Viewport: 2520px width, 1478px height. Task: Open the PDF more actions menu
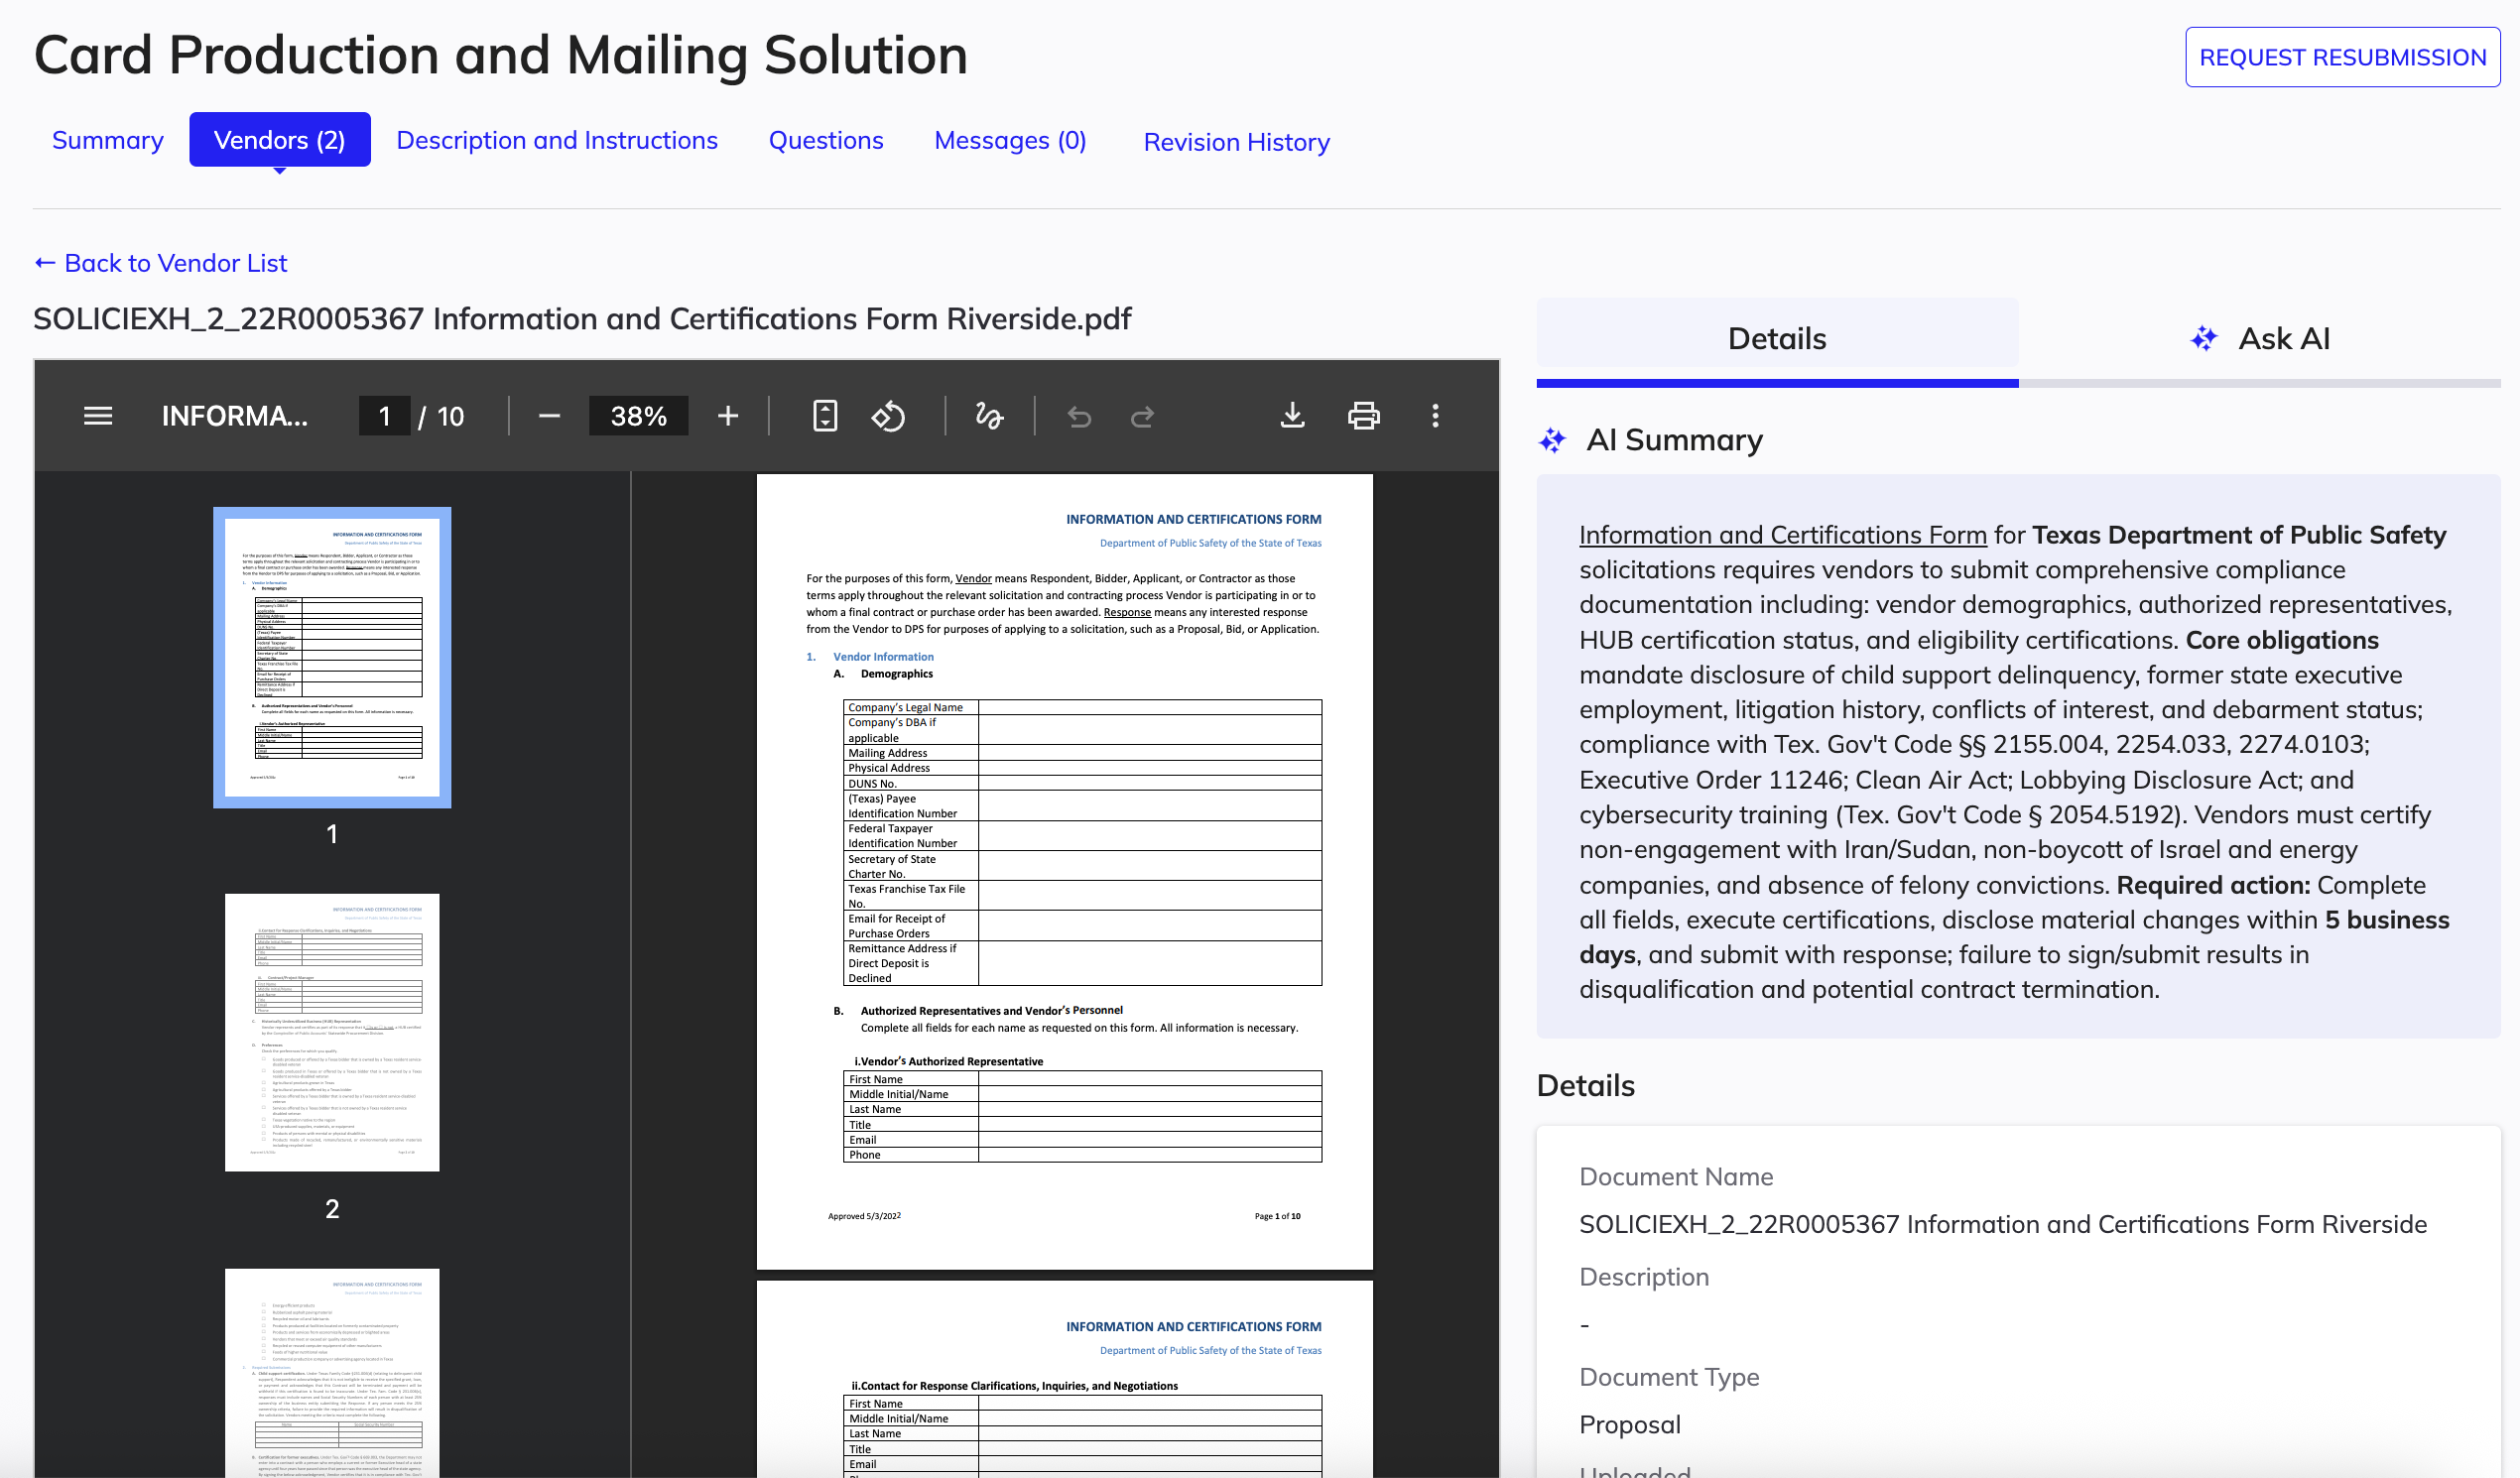[x=1435, y=416]
